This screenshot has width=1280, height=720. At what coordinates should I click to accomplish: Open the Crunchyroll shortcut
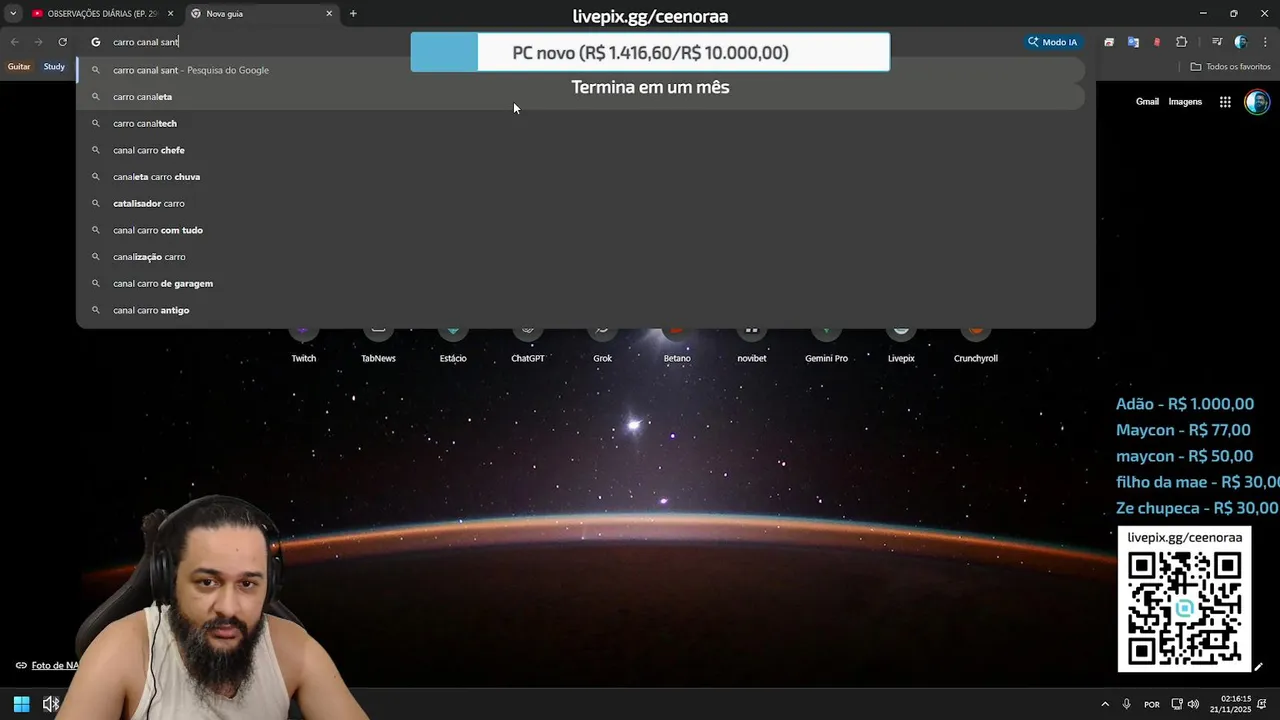tap(976, 345)
